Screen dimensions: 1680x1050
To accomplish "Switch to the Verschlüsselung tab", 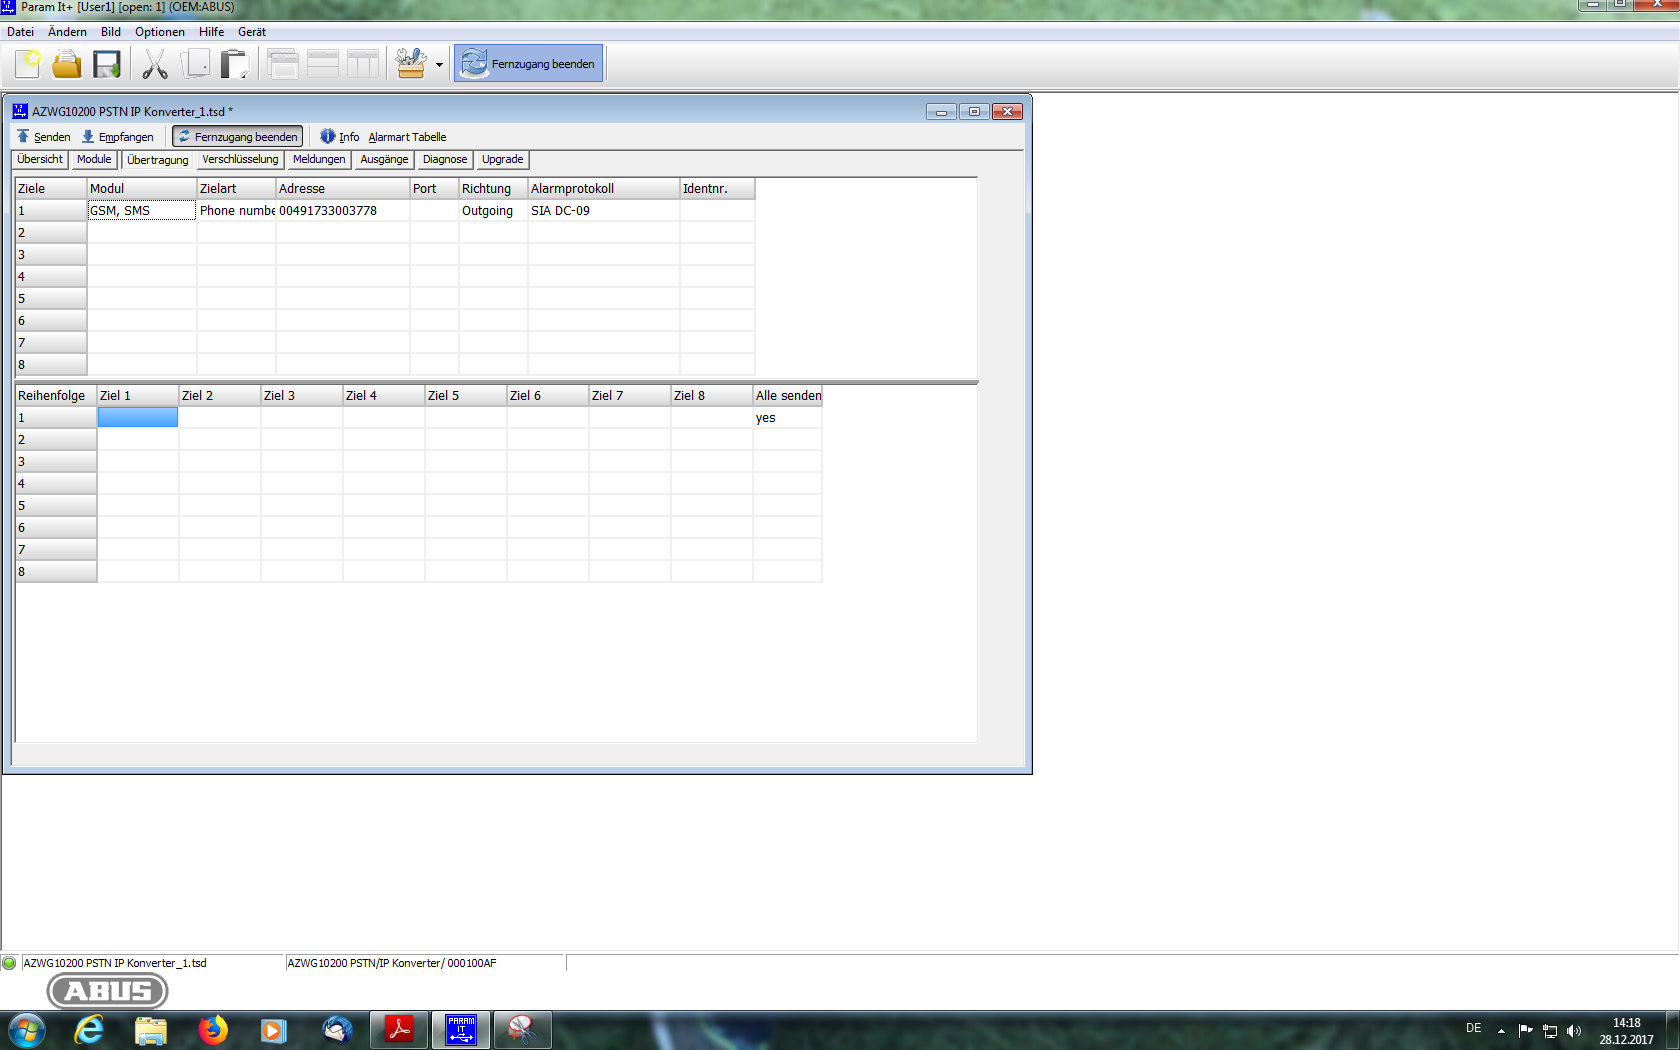I will coord(240,160).
